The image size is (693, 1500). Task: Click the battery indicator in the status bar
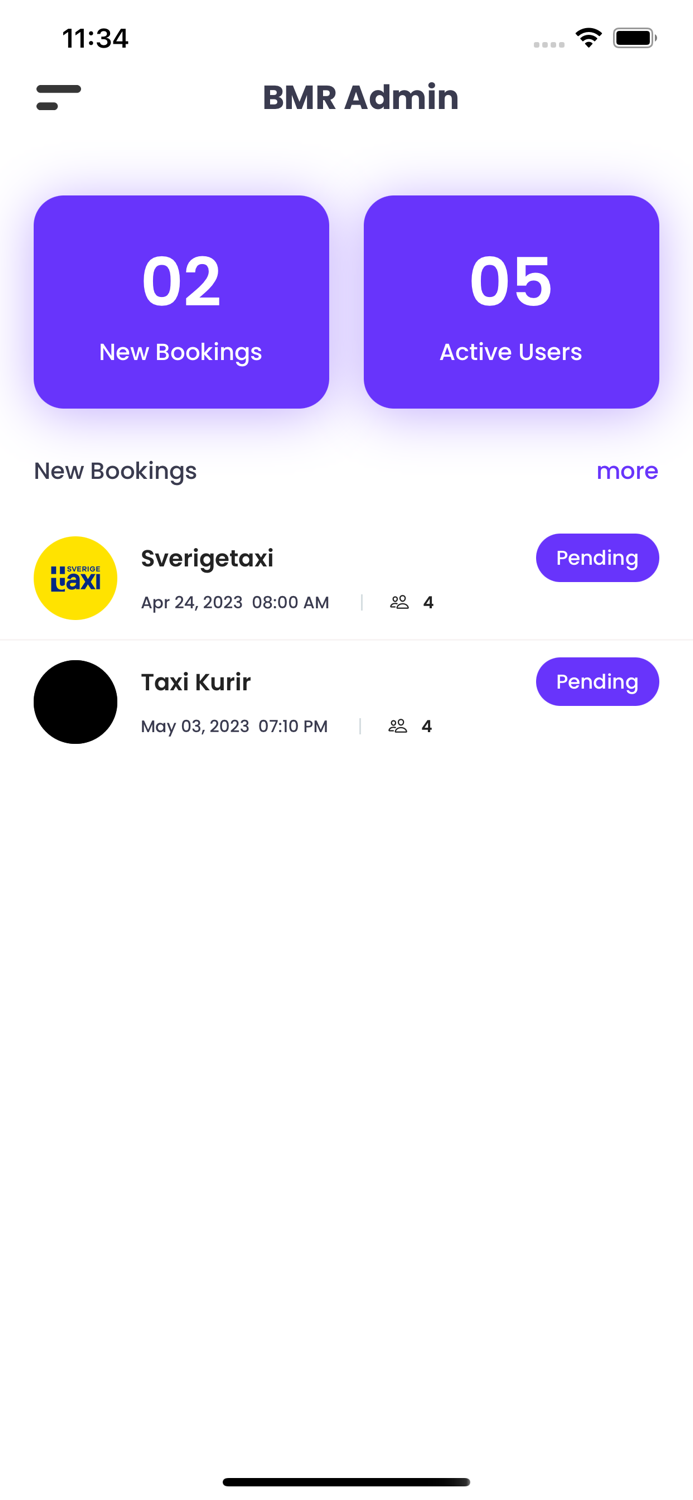click(634, 37)
